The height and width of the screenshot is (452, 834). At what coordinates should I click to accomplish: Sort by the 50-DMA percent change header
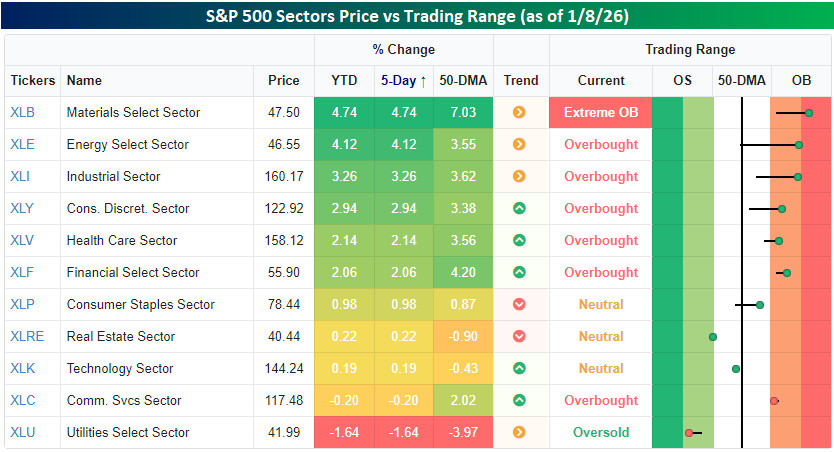(464, 81)
